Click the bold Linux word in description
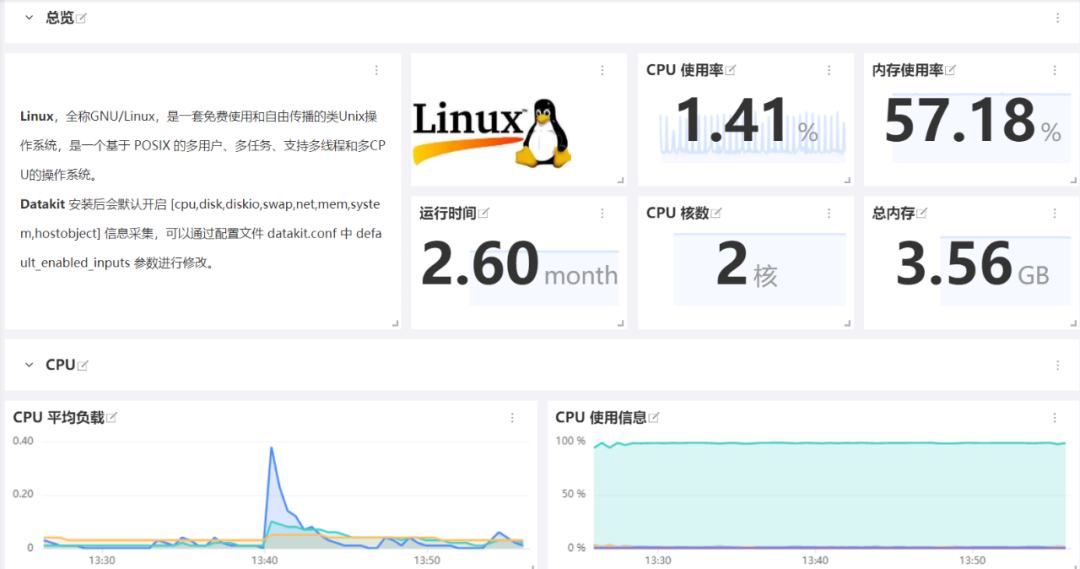Image resolution: width=1080 pixels, height=569 pixels. coord(37,116)
